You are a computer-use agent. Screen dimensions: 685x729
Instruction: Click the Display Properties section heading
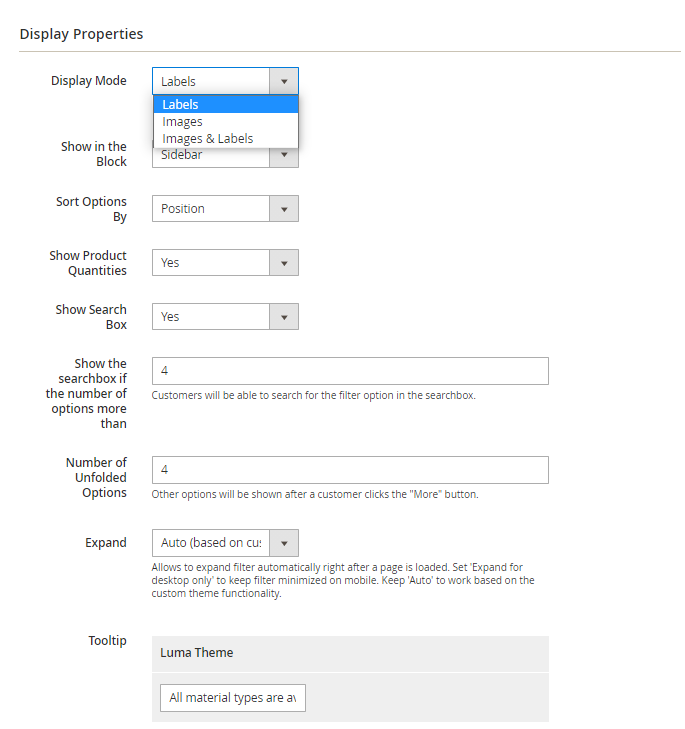(x=81, y=34)
